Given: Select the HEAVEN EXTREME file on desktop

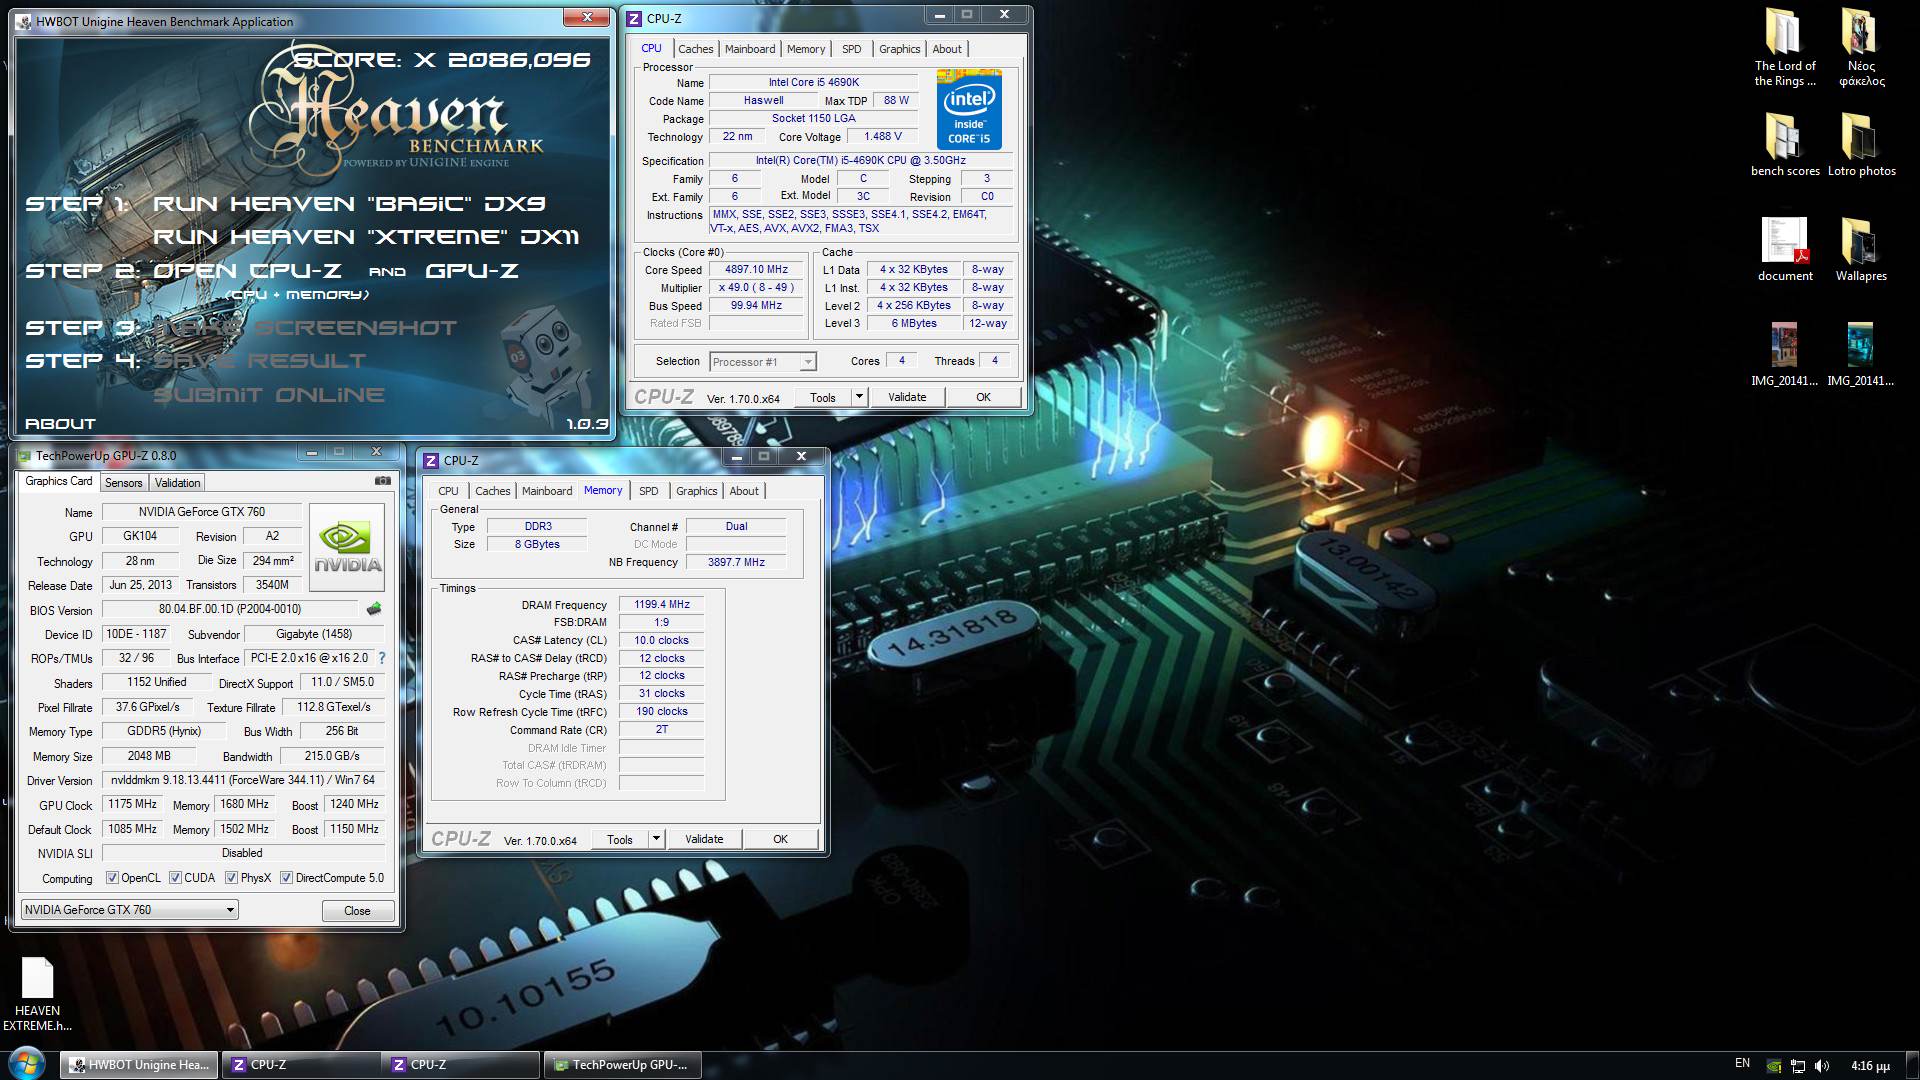Looking at the screenshot, I should tap(37, 995).
